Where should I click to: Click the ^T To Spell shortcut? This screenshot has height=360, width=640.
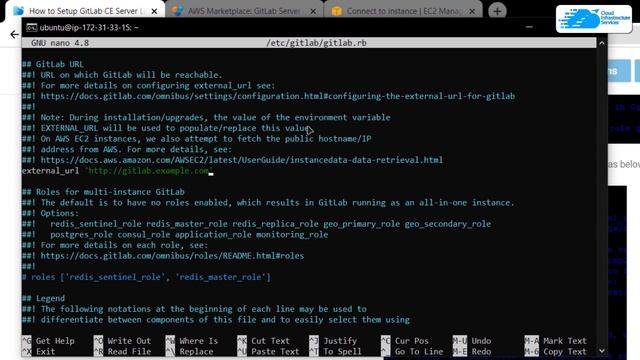click(x=335, y=351)
